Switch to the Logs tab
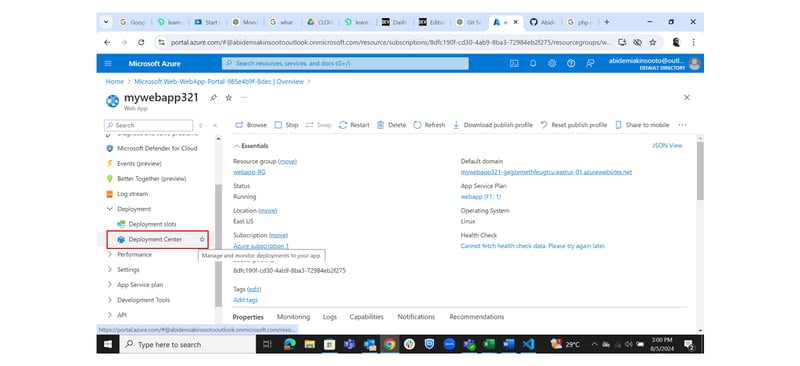The width and height of the screenshot is (800, 366). (330, 317)
